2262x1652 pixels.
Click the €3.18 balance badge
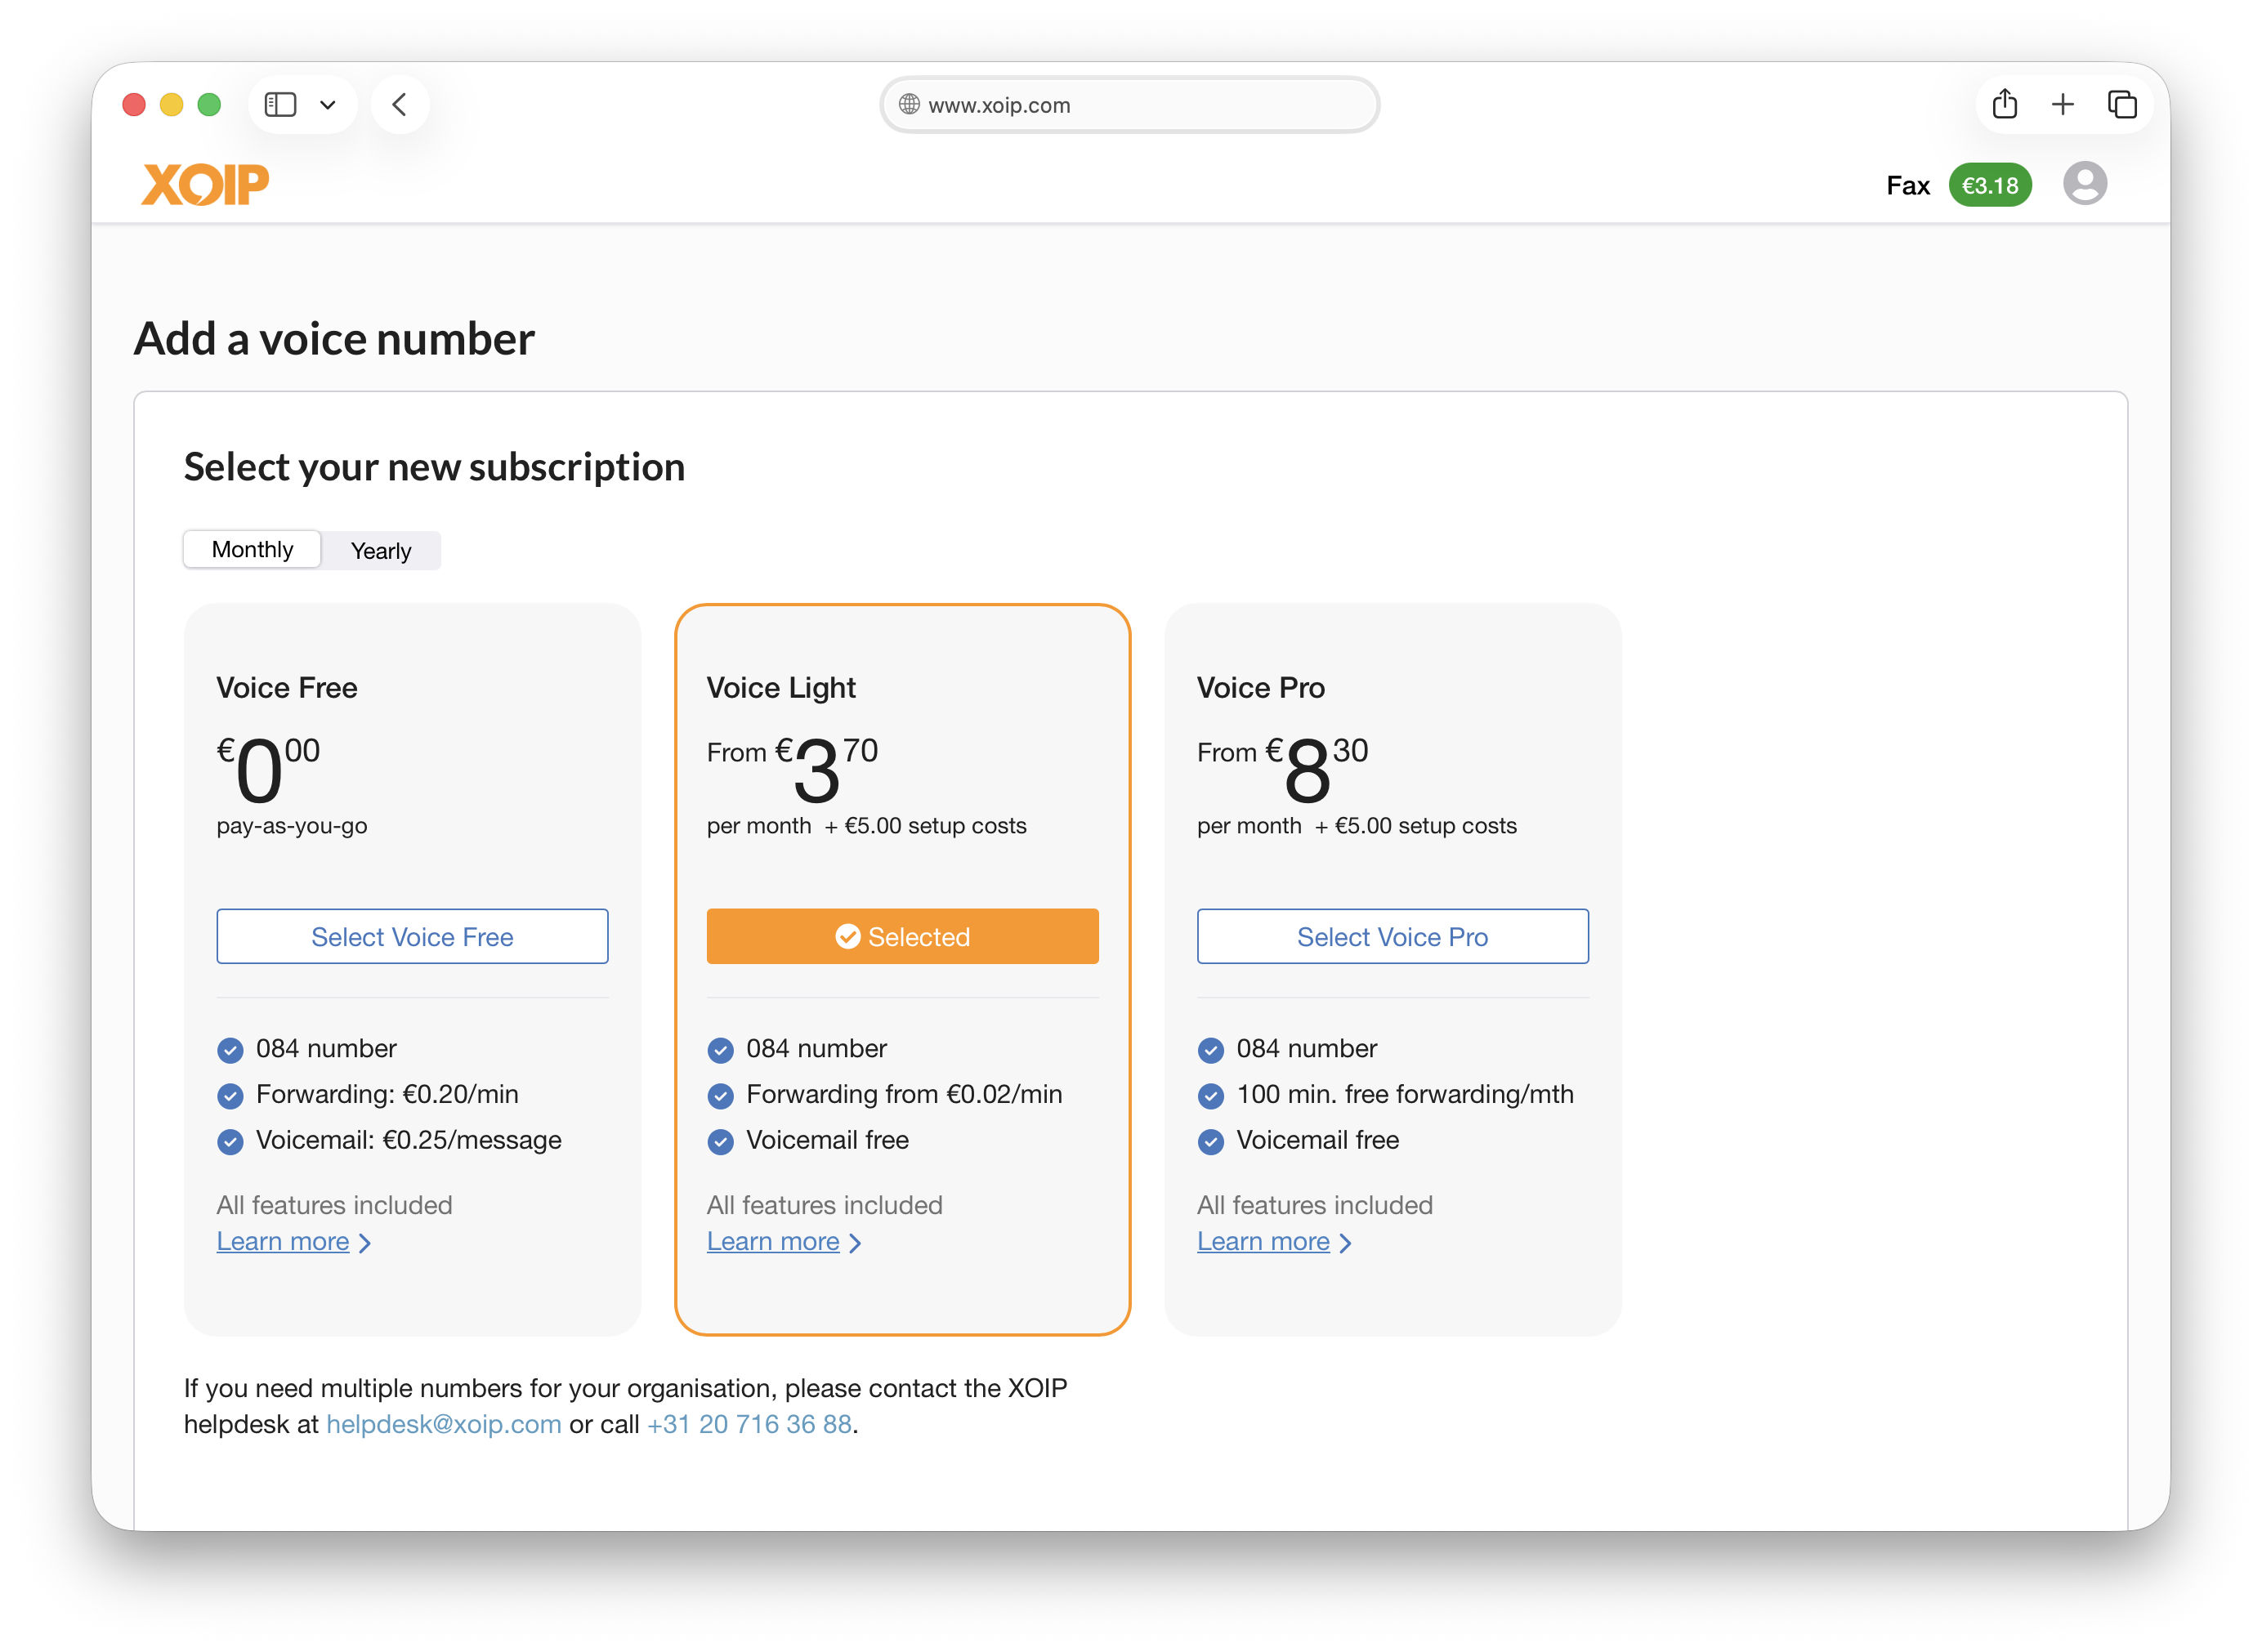click(1989, 185)
